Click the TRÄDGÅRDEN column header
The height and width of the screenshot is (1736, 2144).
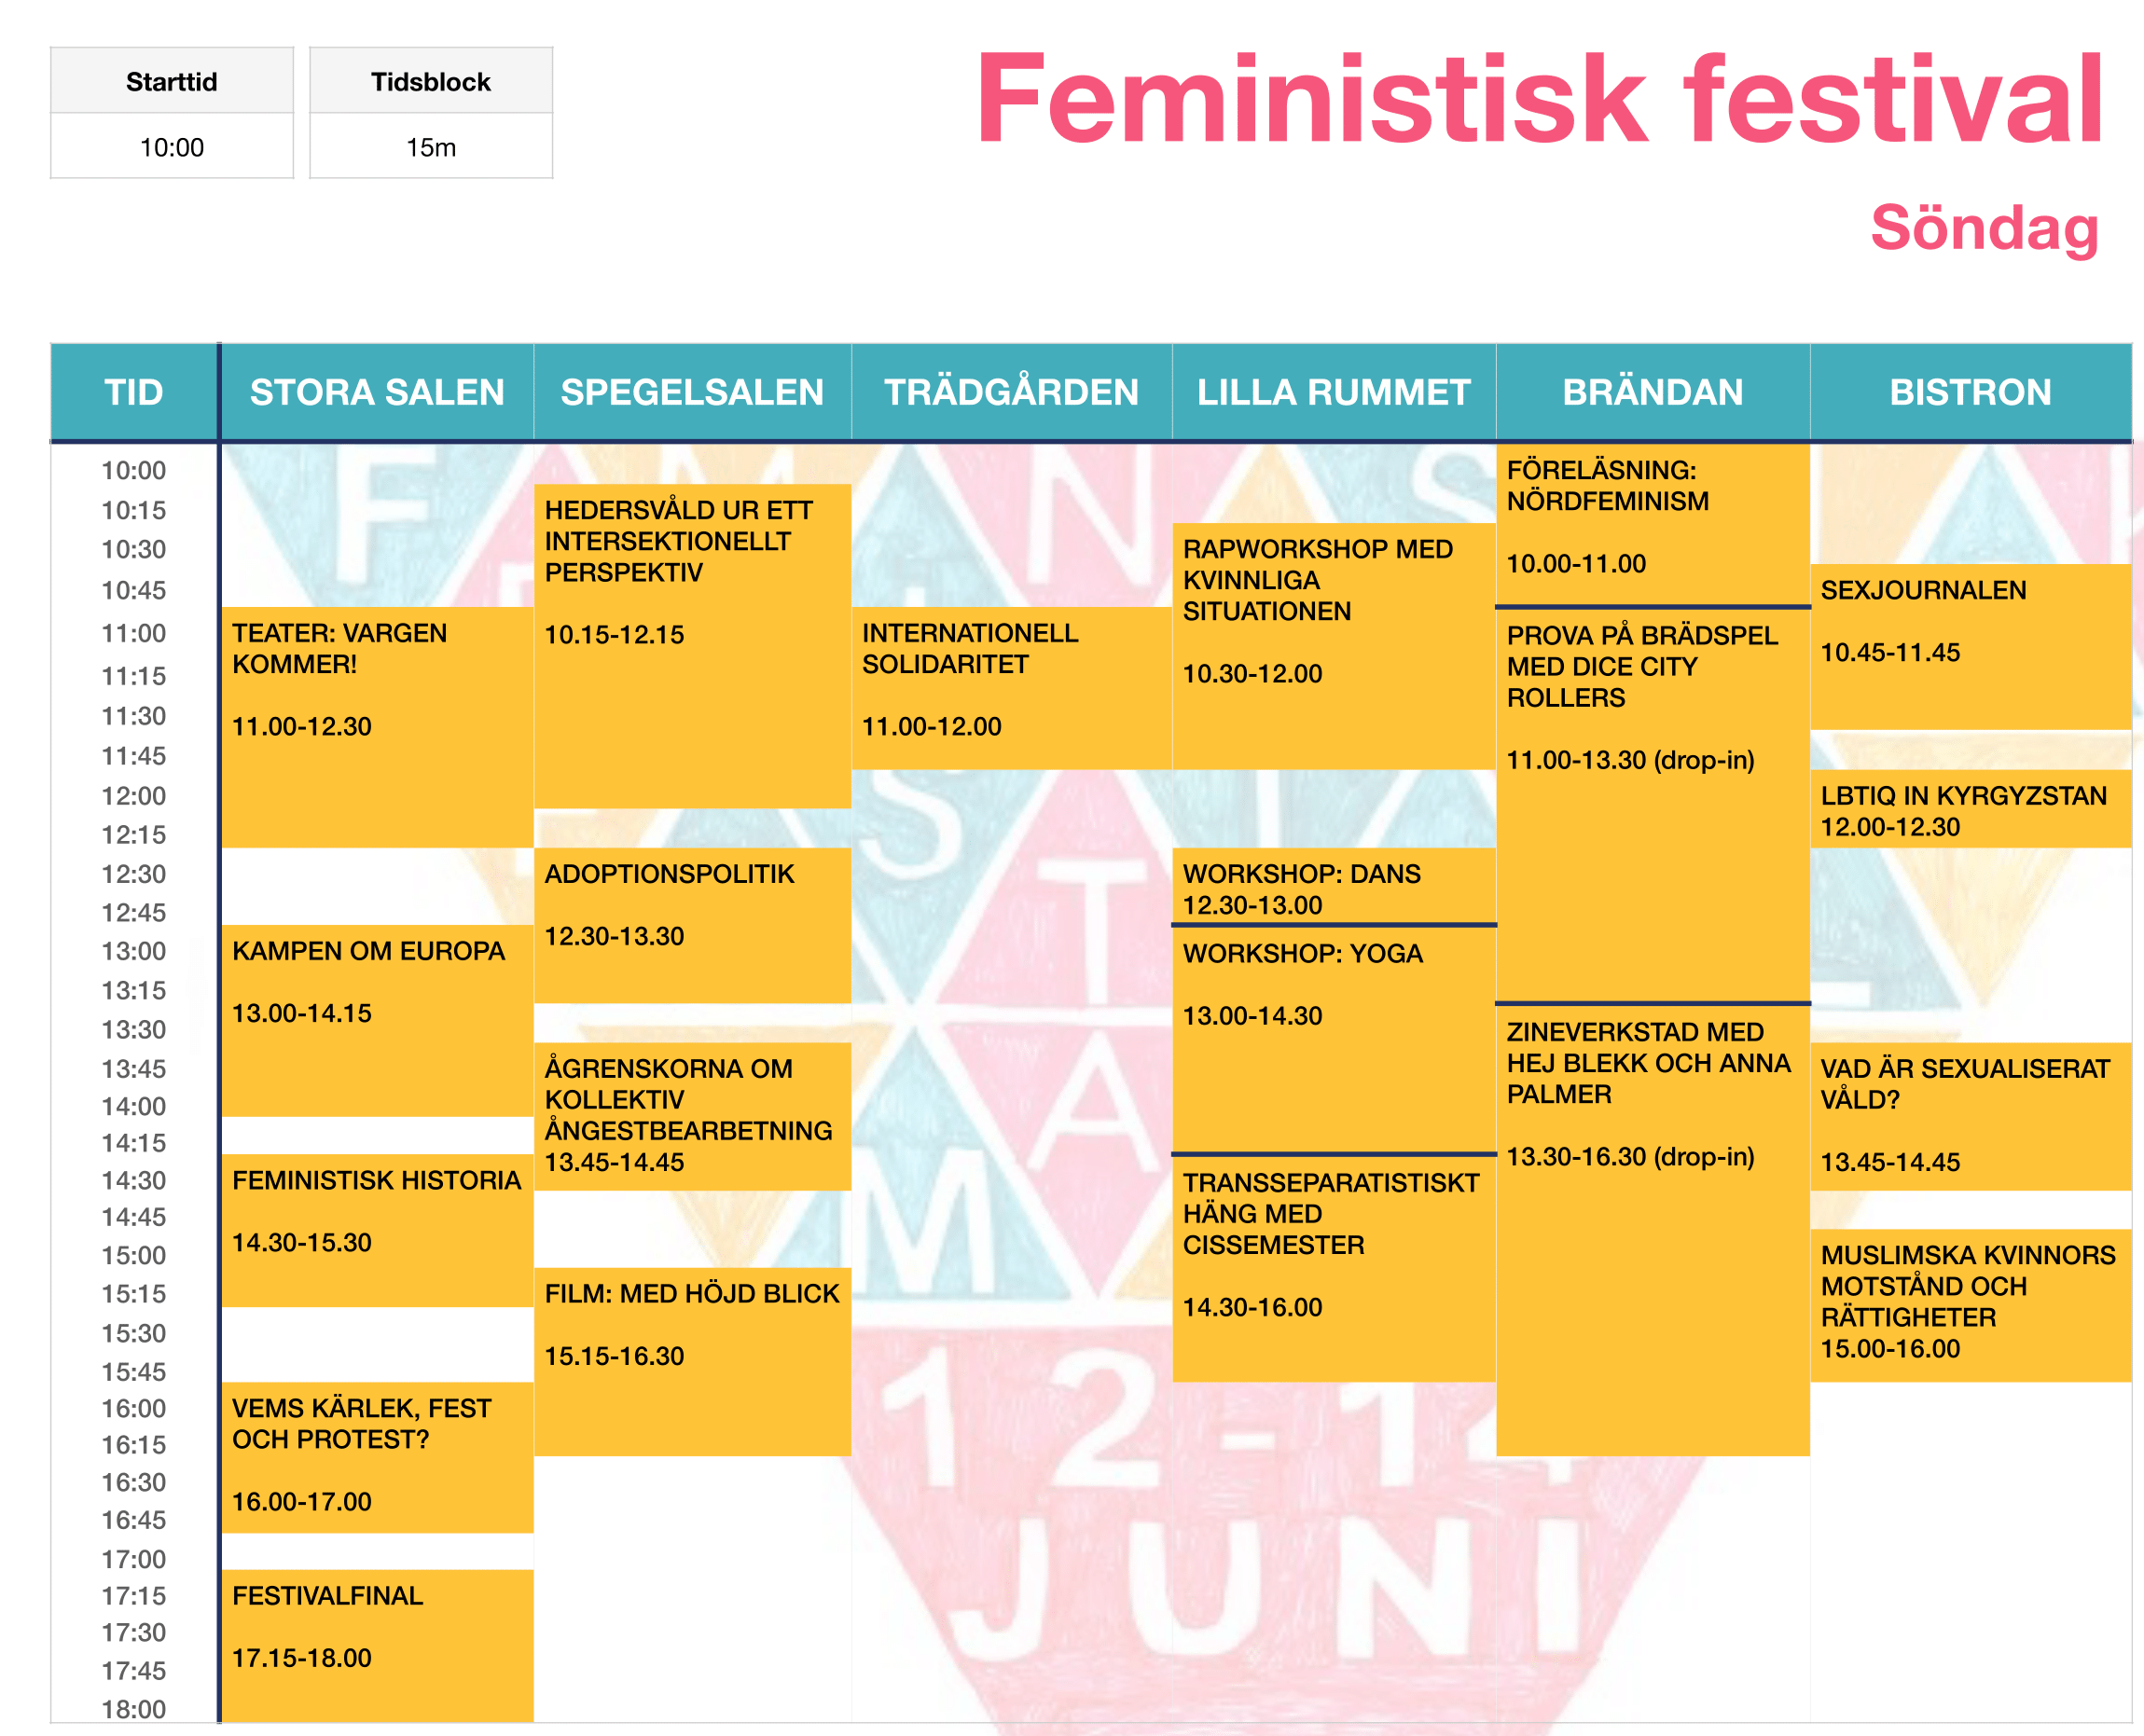pos(1011,392)
